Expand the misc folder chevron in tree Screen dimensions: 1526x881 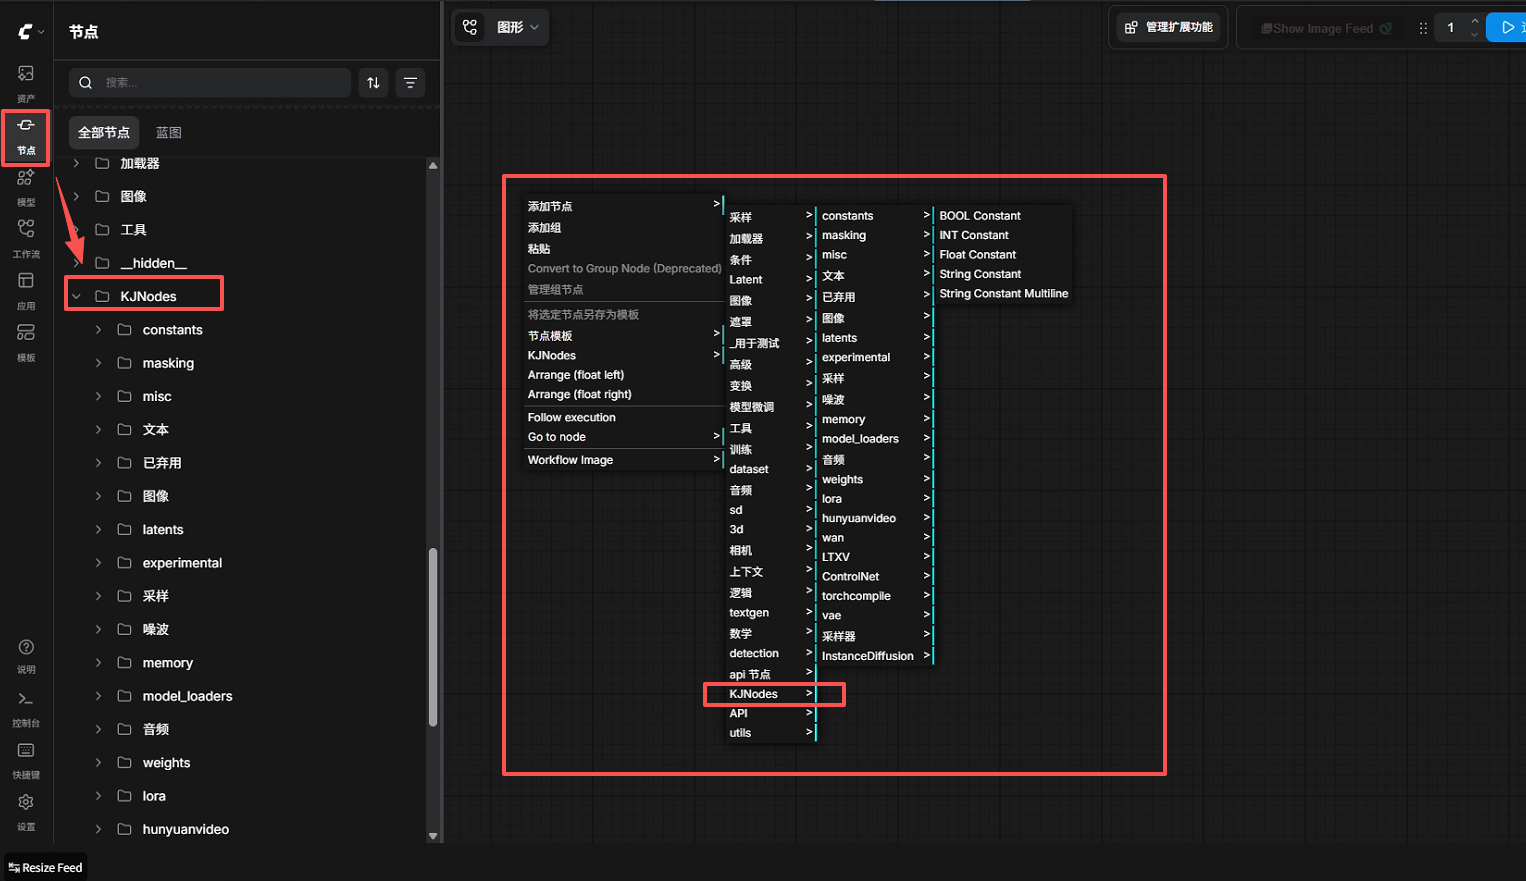click(98, 397)
